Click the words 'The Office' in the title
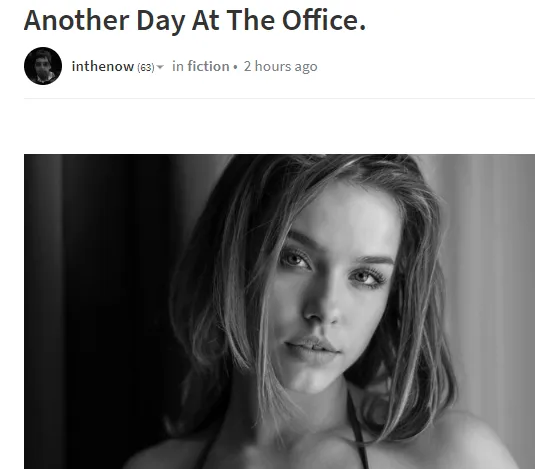 296,20
